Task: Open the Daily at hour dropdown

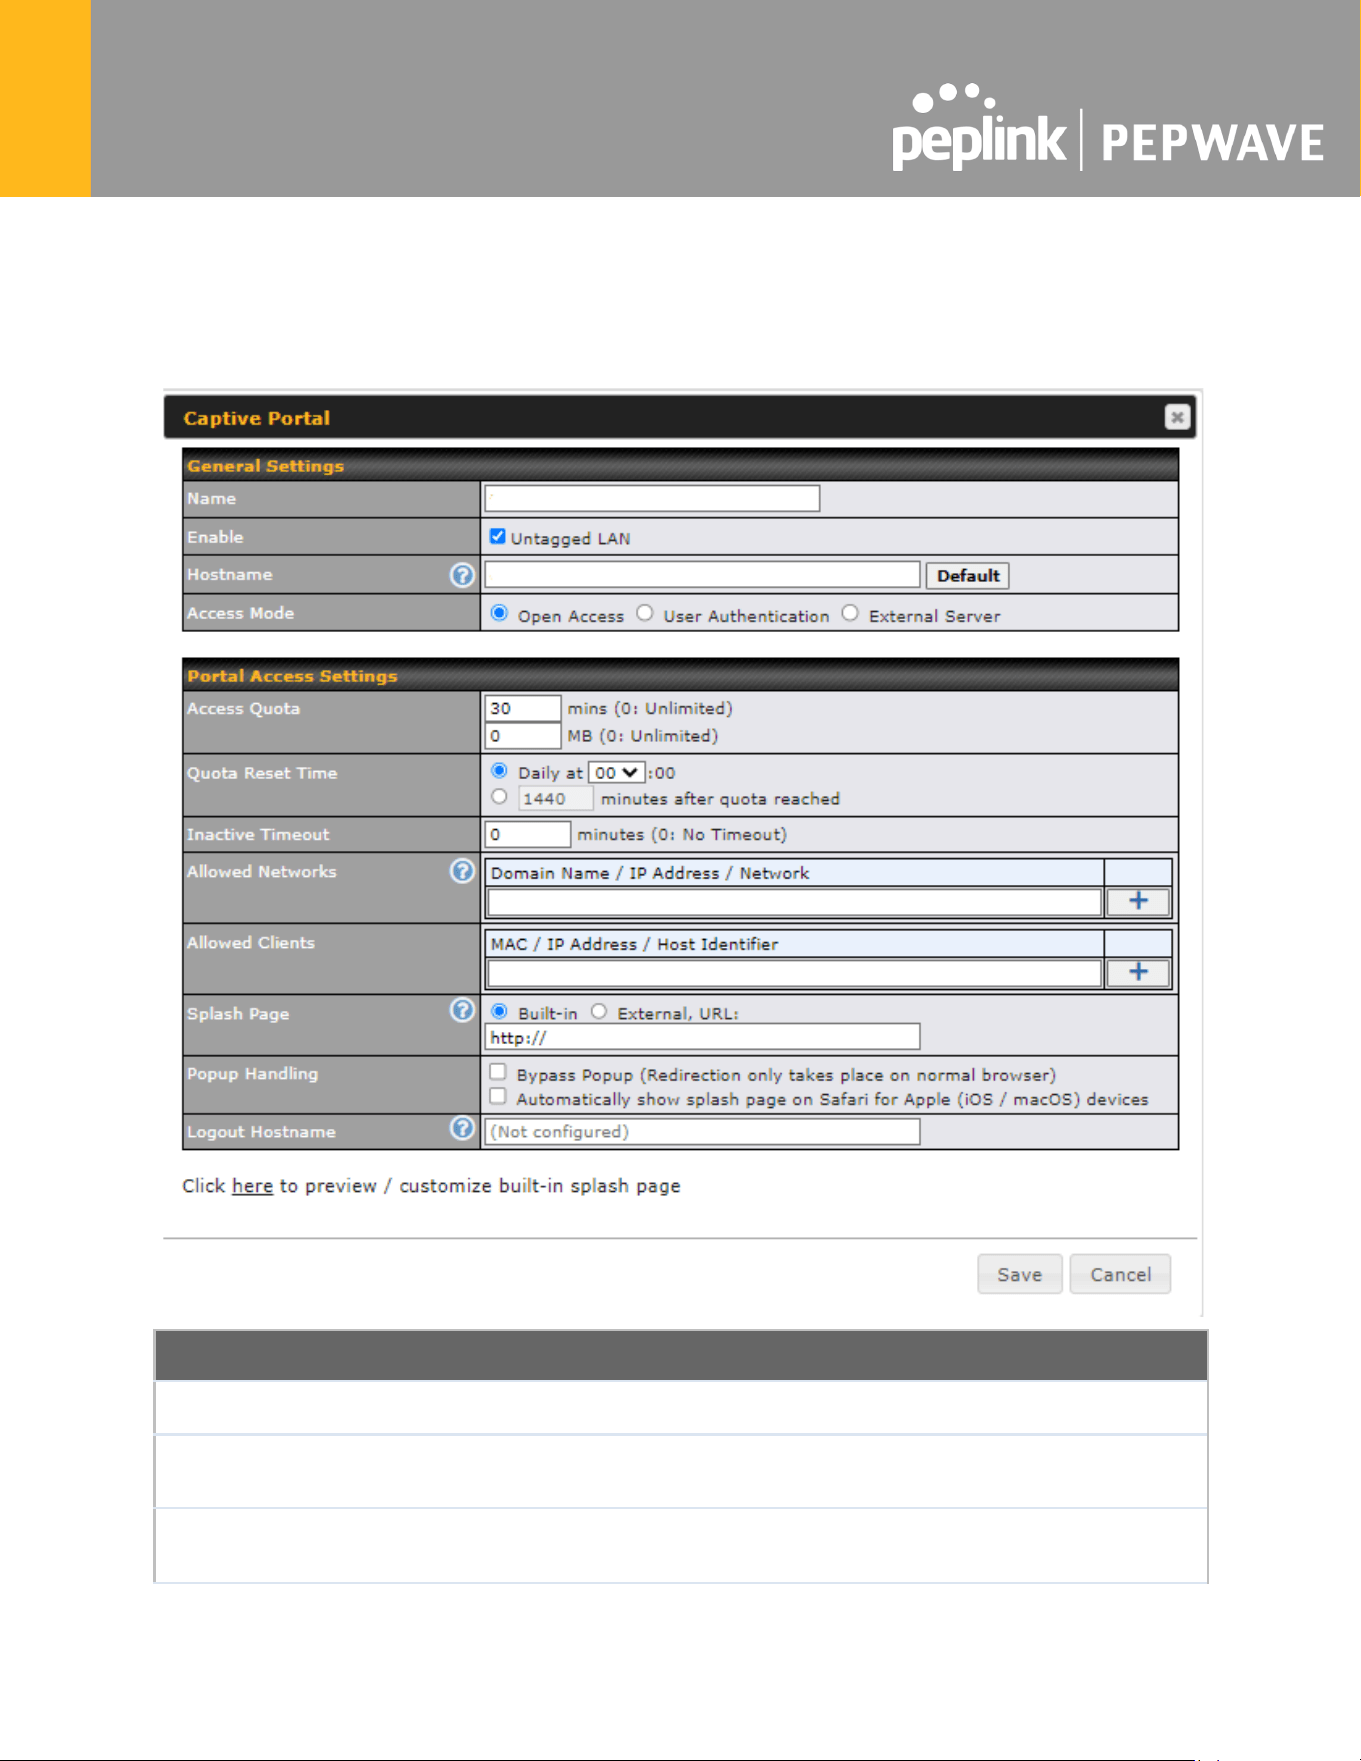Action: 616,773
